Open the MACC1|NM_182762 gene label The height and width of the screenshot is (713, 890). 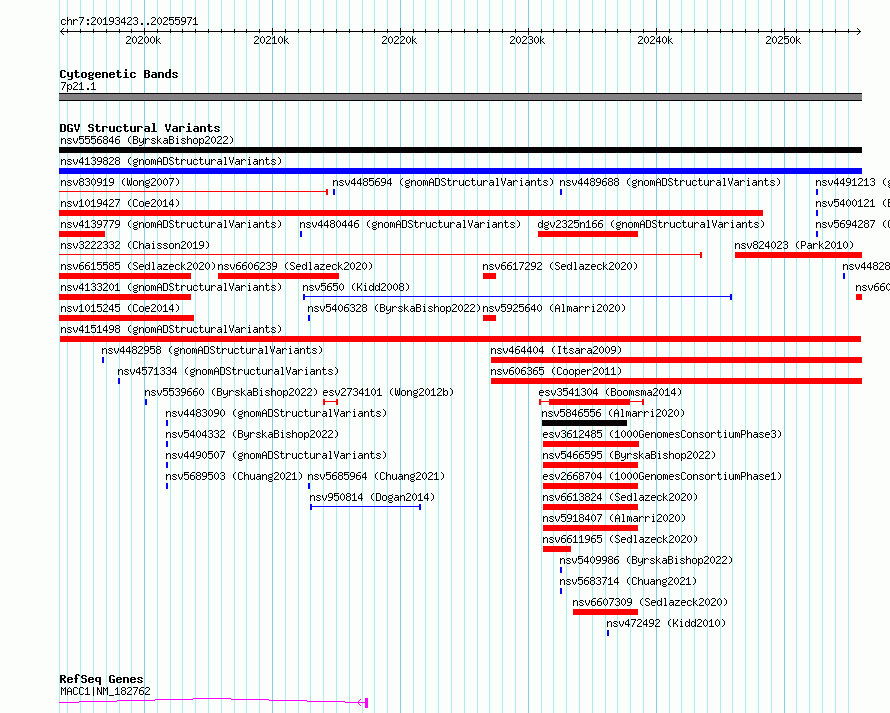tap(105, 691)
